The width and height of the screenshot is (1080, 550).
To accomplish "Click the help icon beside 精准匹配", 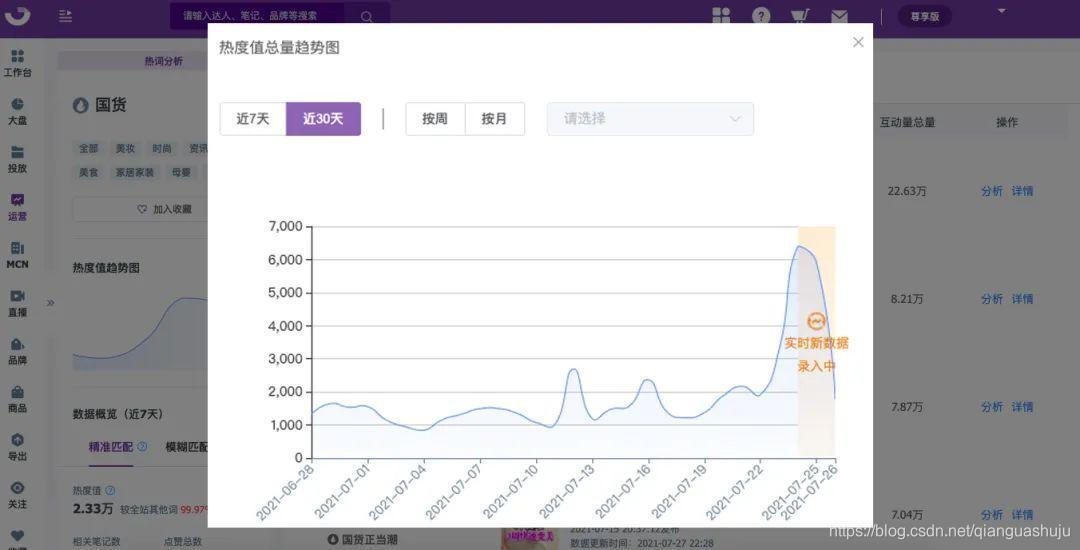I will click(142, 447).
